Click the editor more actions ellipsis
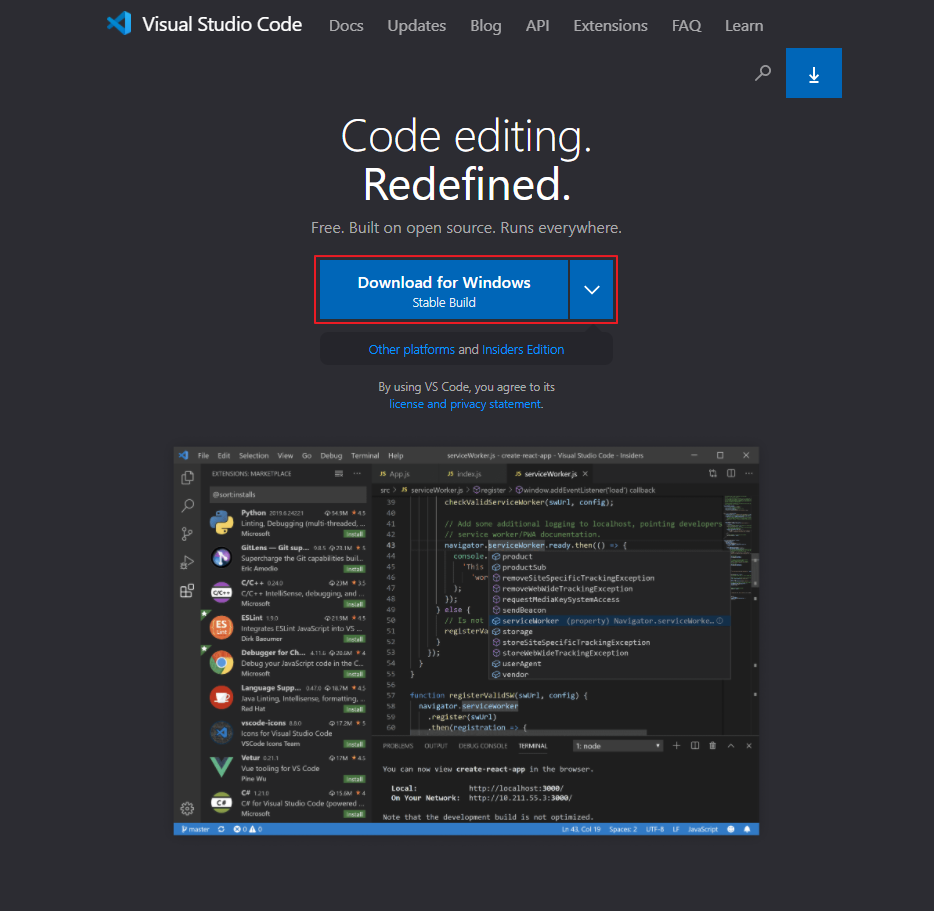 click(x=749, y=474)
